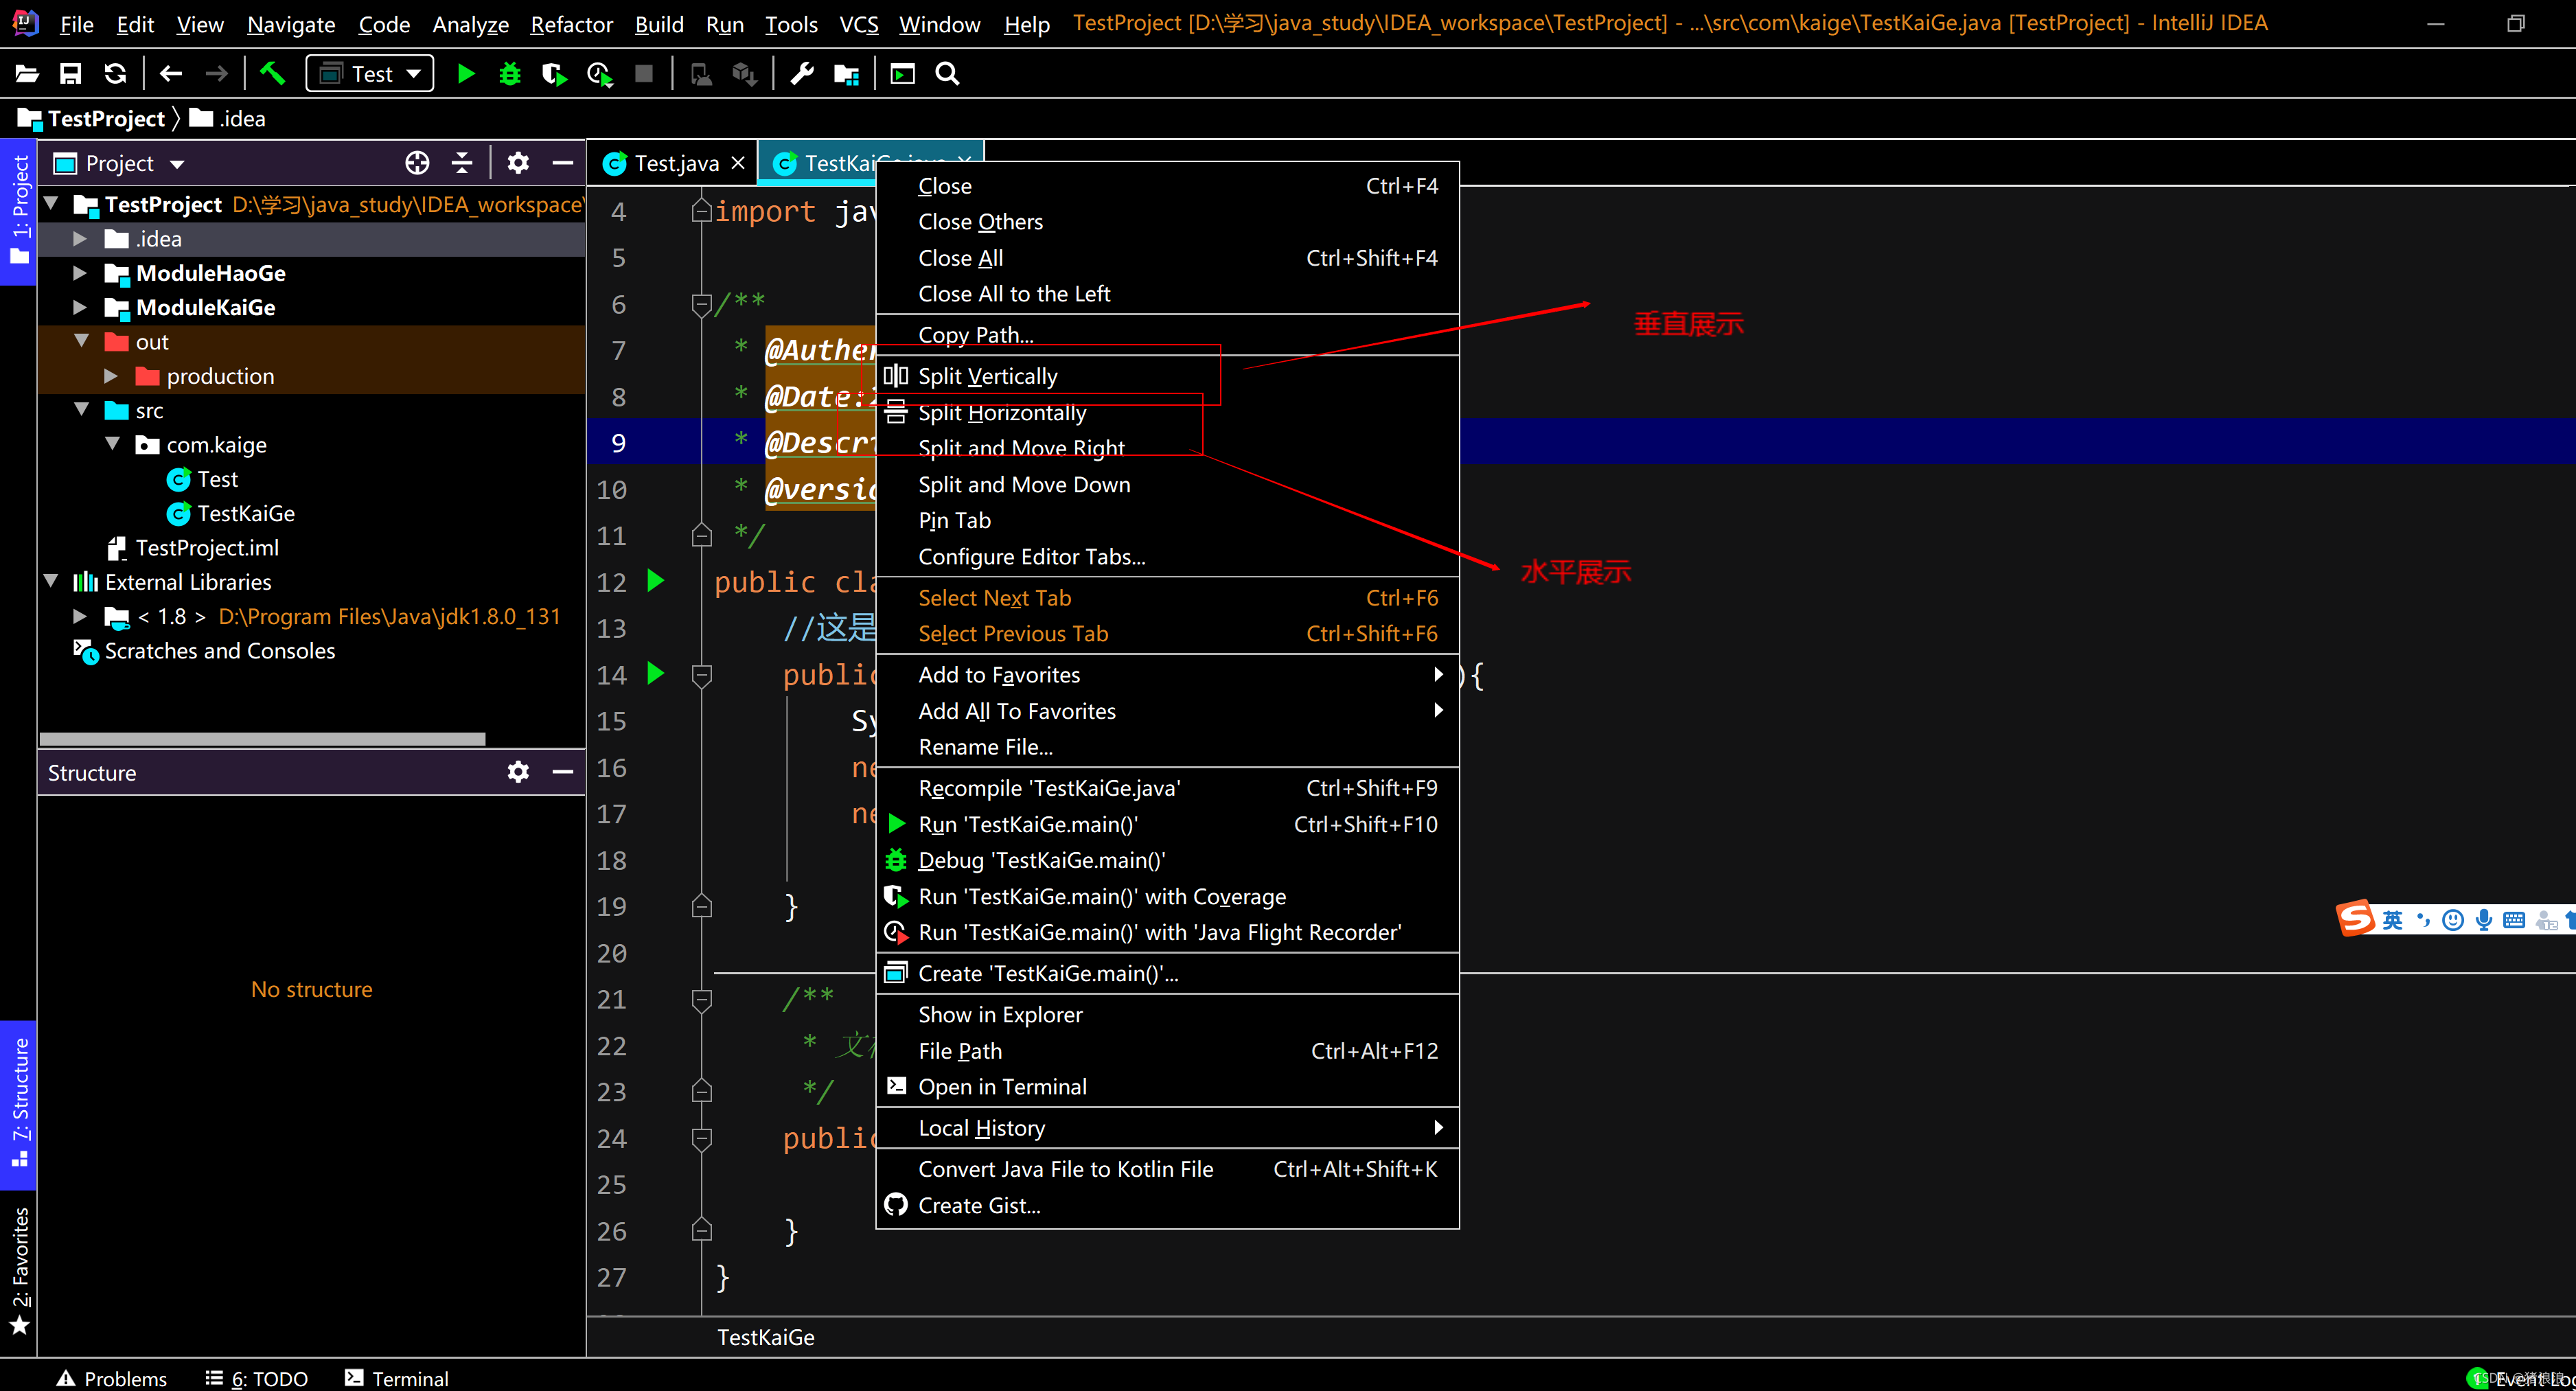Expand the < 1.8 > JDK library node

tap(80, 616)
